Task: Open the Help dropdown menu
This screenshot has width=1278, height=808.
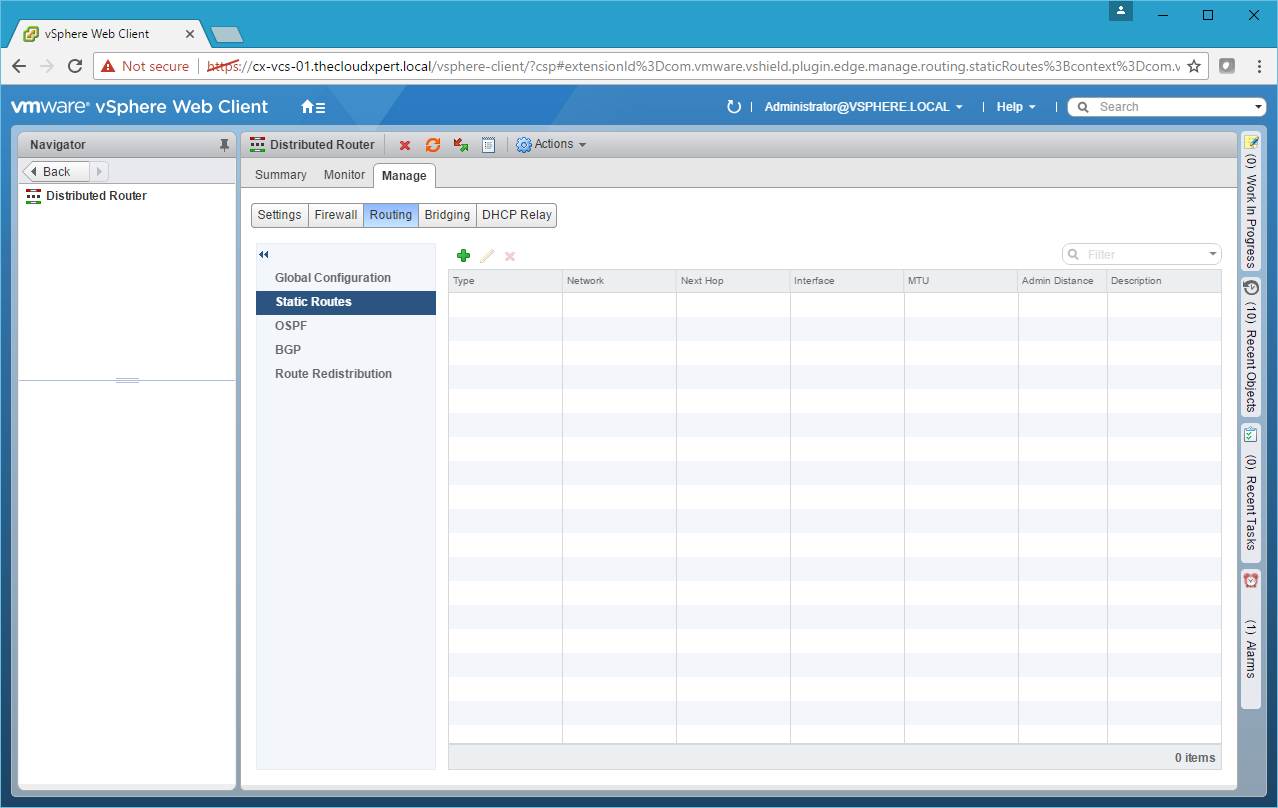Action: [x=1016, y=107]
